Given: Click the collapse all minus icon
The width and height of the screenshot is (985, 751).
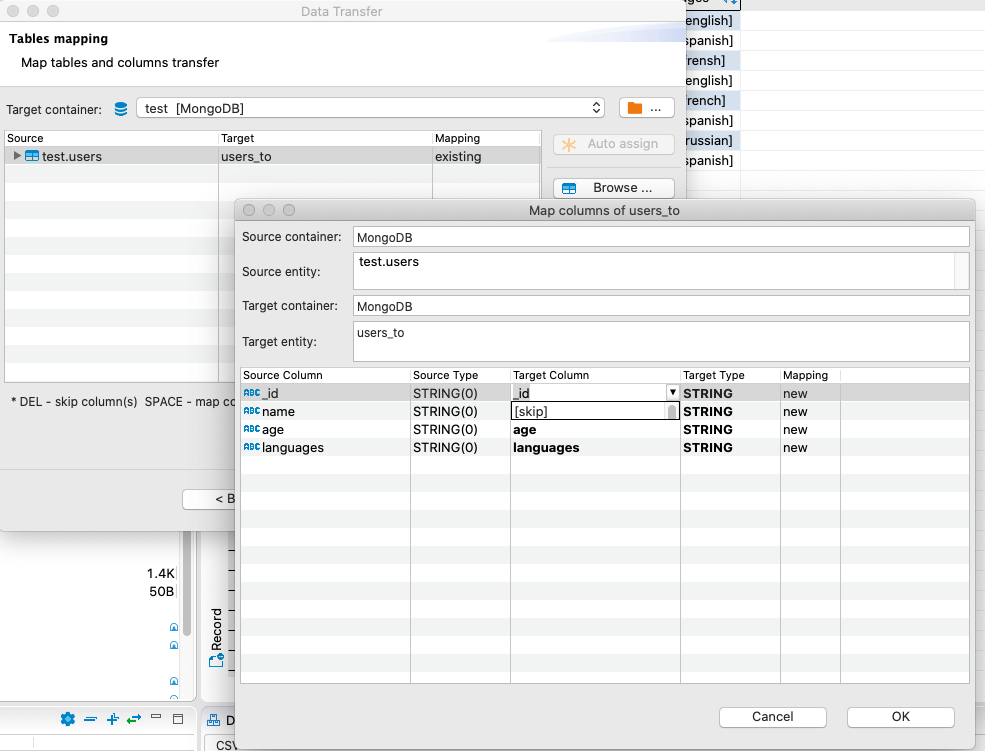Looking at the screenshot, I should 90,719.
